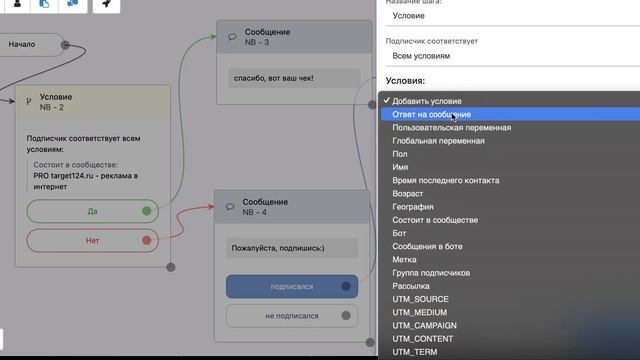Viewport: 640px width, 360px height.
Task: Click the user profile icon in toolbar
Action: (x=17, y=4)
